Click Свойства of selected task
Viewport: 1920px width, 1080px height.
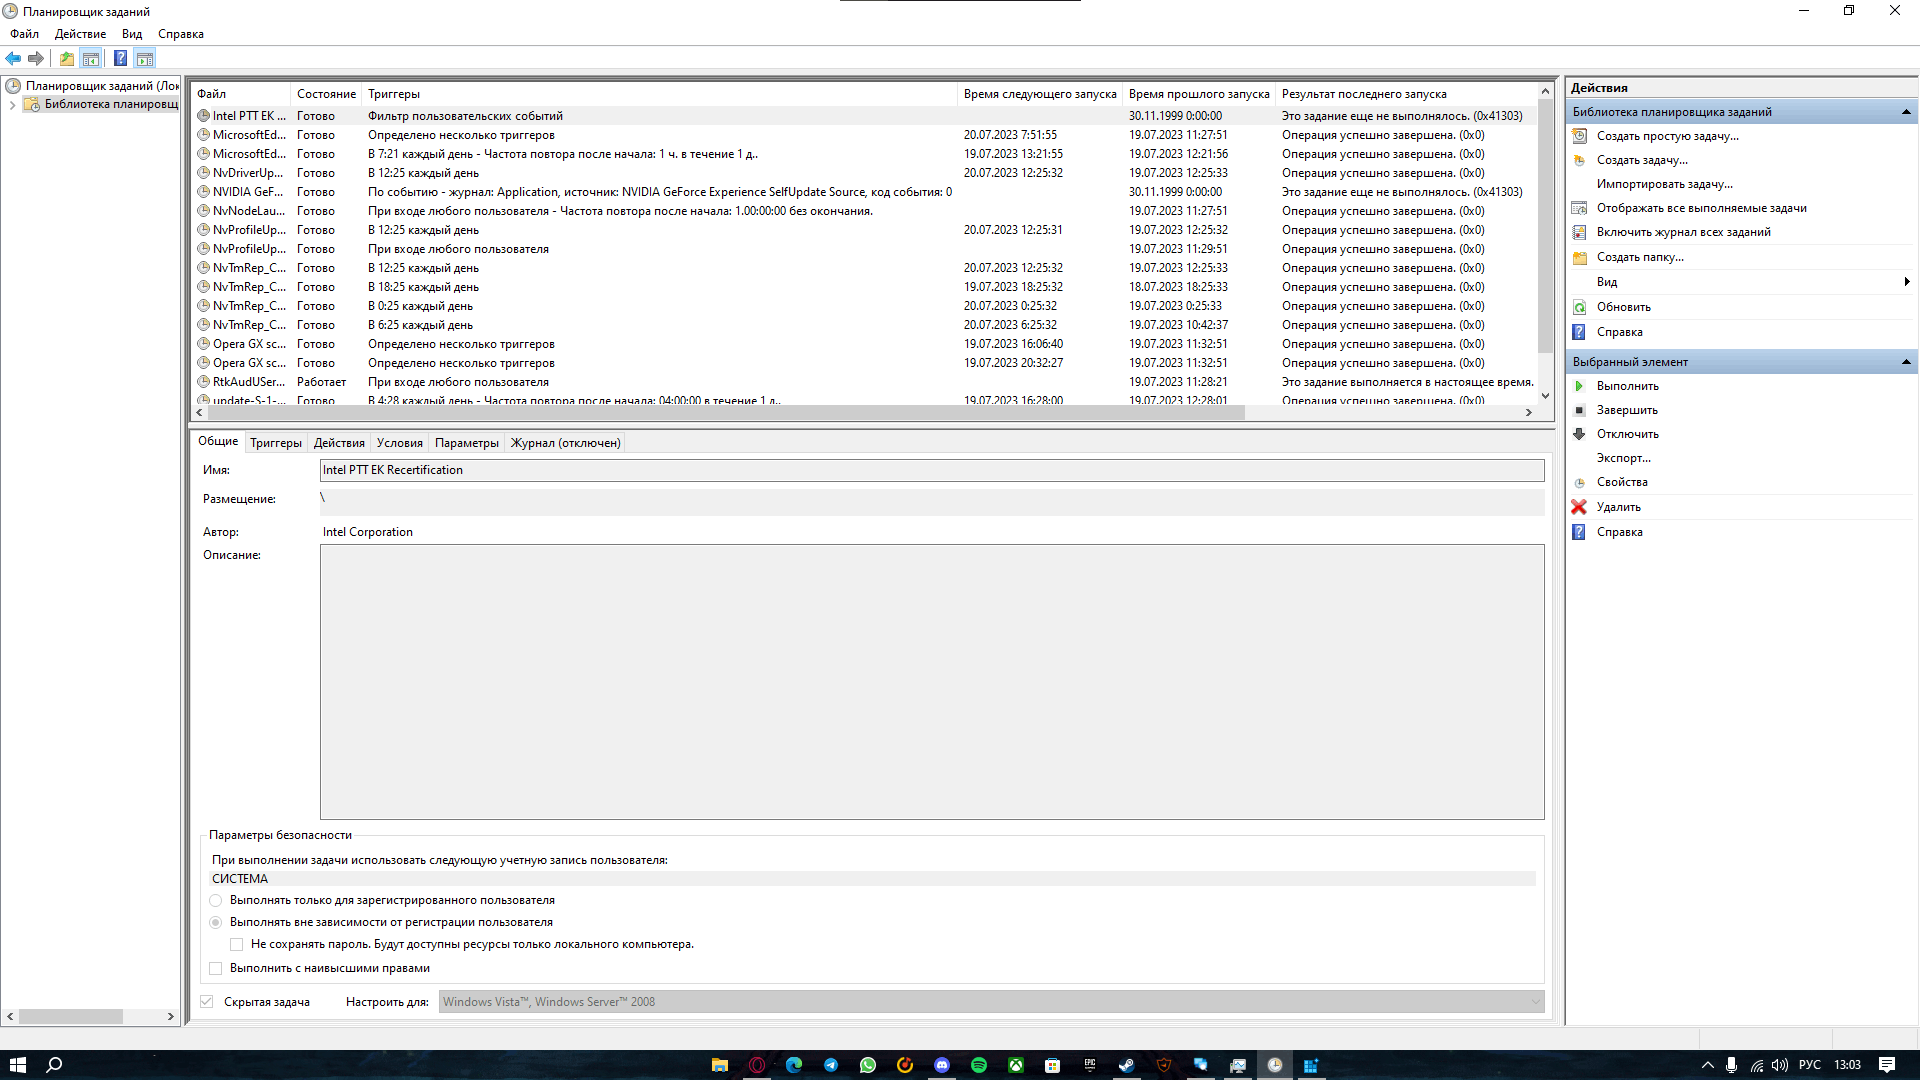[x=1621, y=482]
